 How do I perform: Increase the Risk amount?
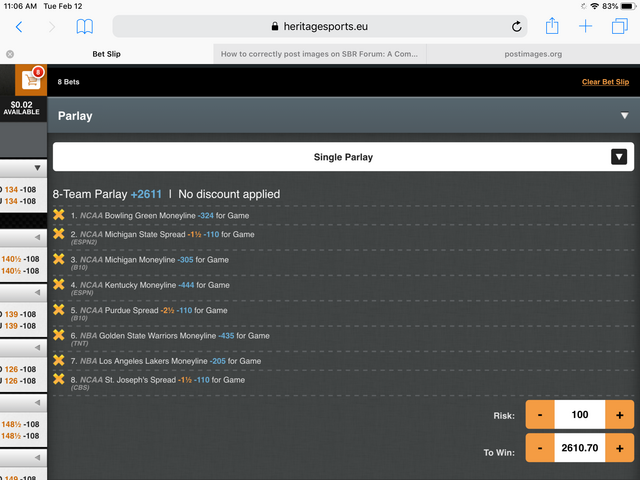pos(620,415)
